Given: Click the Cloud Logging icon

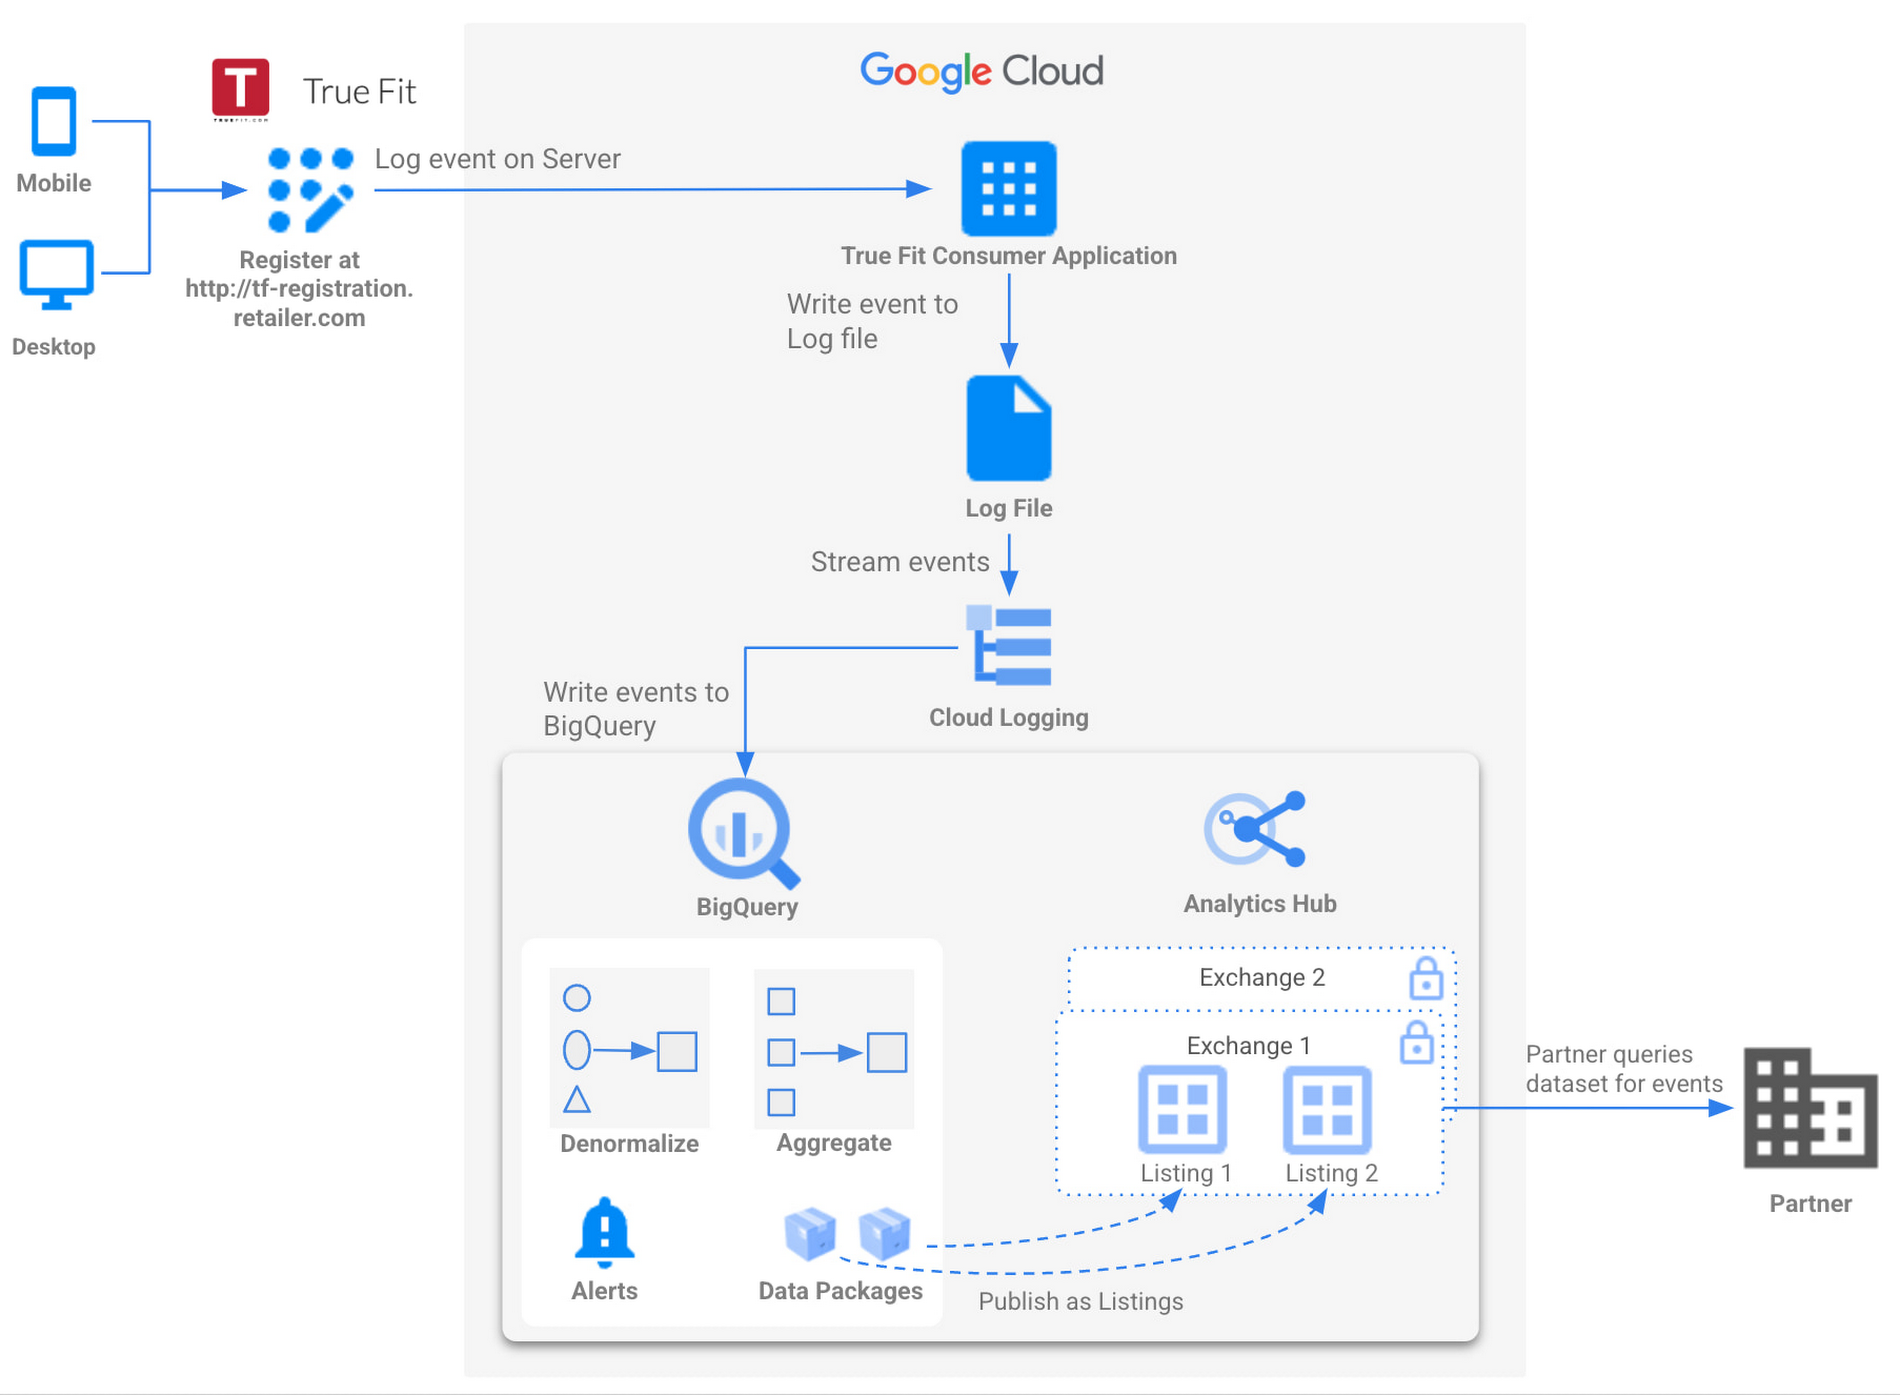Looking at the screenshot, I should pyautogui.click(x=1009, y=646).
